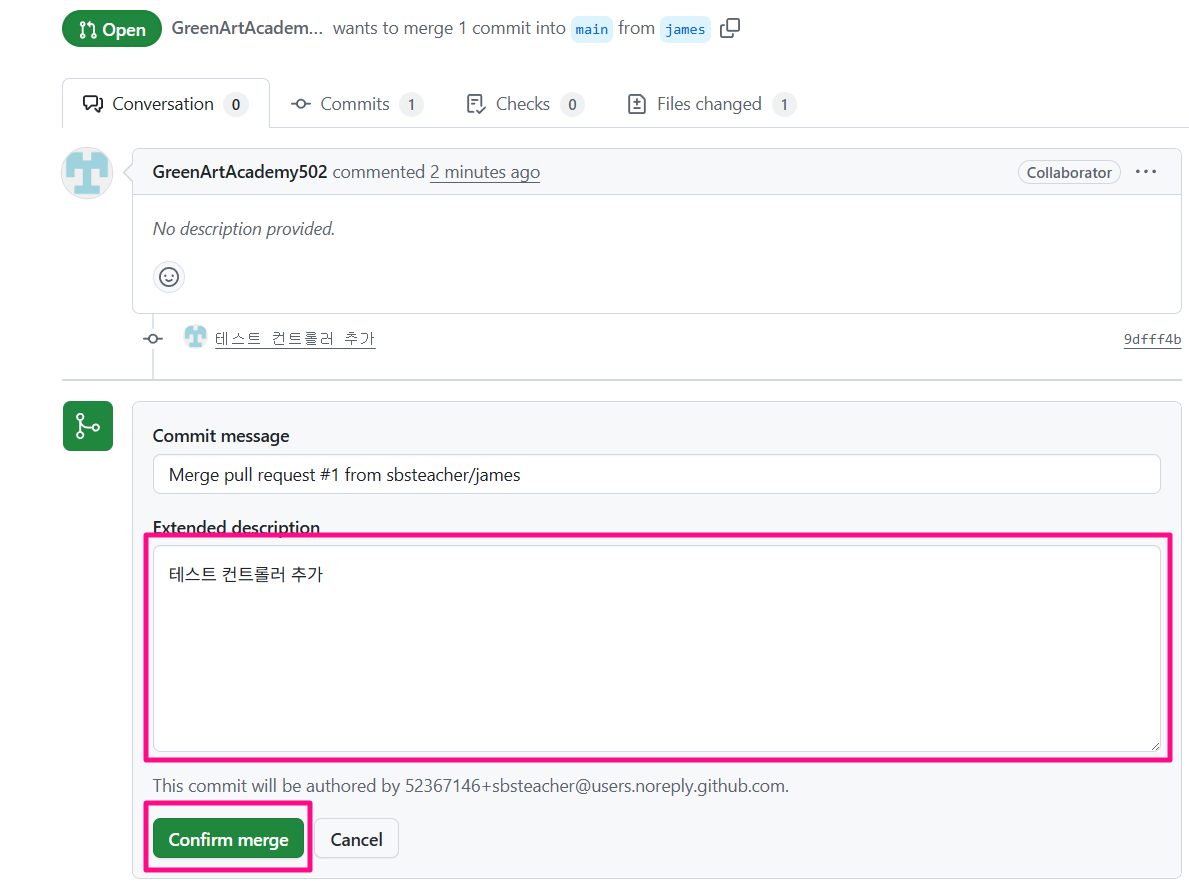Click the No description provided text

(x=244, y=229)
